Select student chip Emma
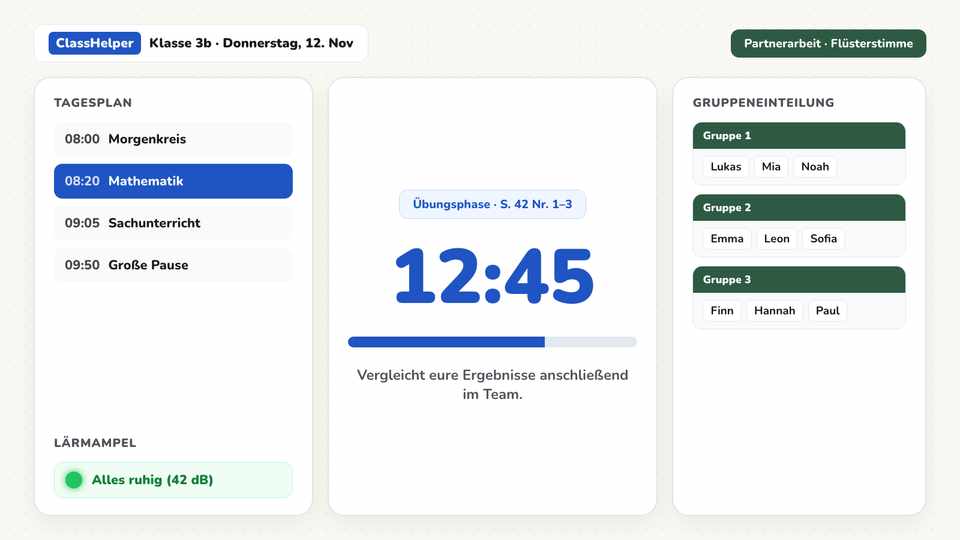The height and width of the screenshot is (540, 960). (x=727, y=239)
